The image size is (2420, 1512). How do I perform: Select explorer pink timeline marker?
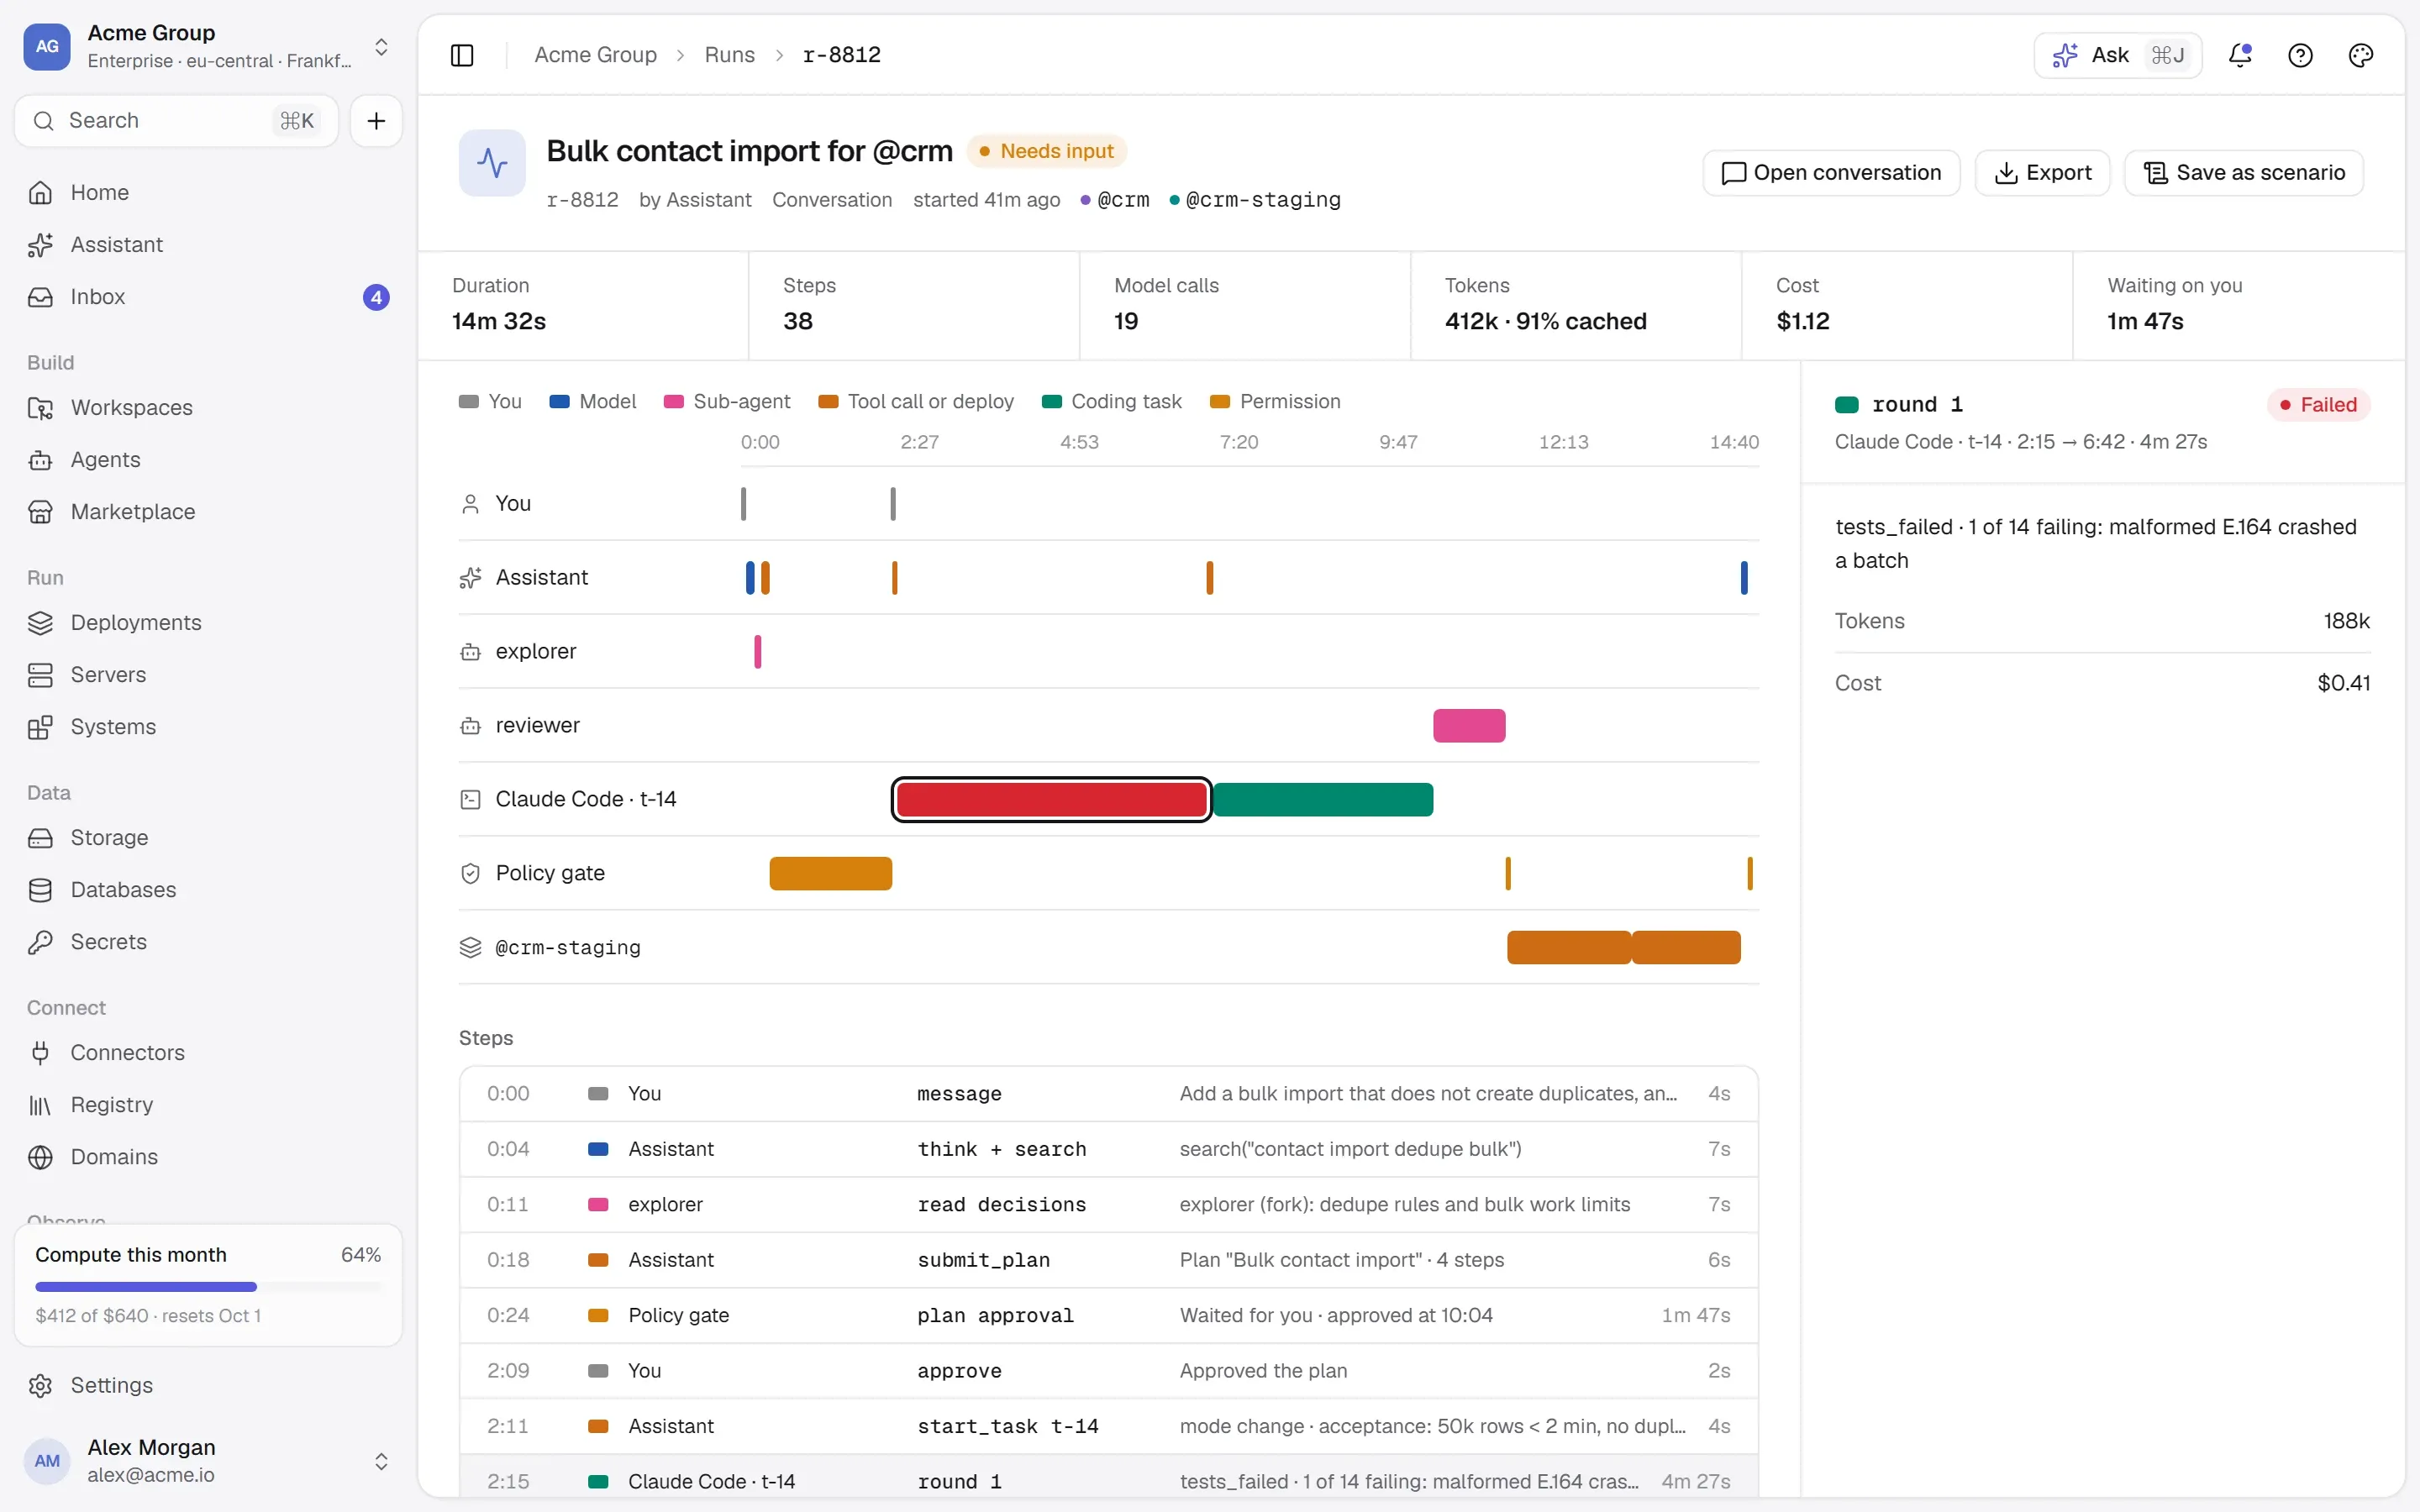tap(757, 651)
